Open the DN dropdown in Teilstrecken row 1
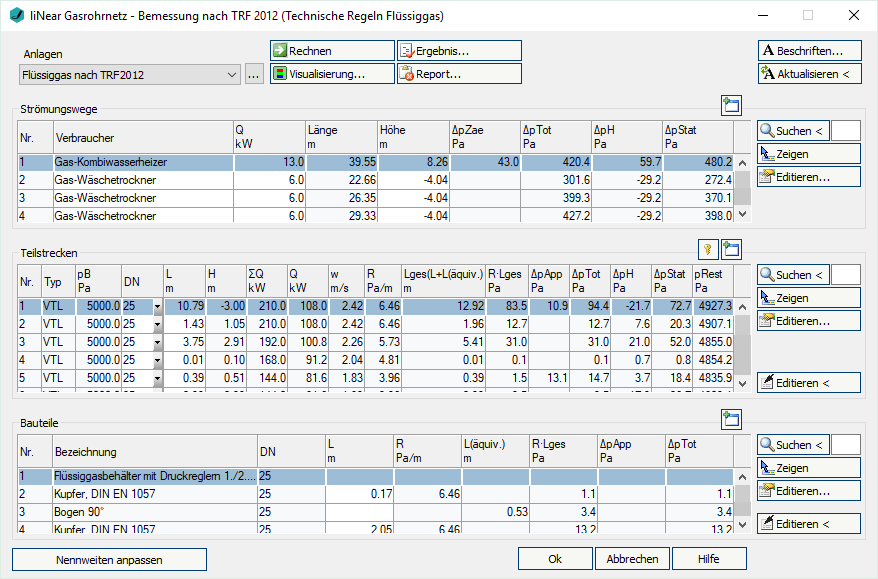This screenshot has height=579, width=878. [x=157, y=306]
